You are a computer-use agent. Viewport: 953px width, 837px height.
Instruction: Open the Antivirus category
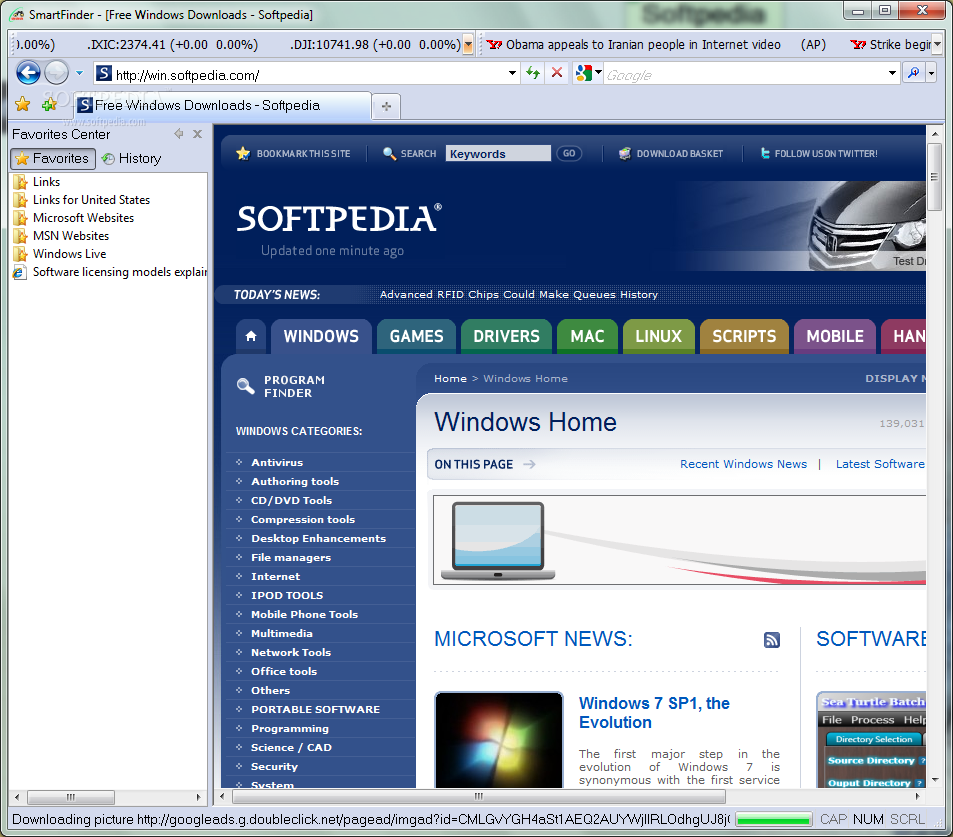277,463
